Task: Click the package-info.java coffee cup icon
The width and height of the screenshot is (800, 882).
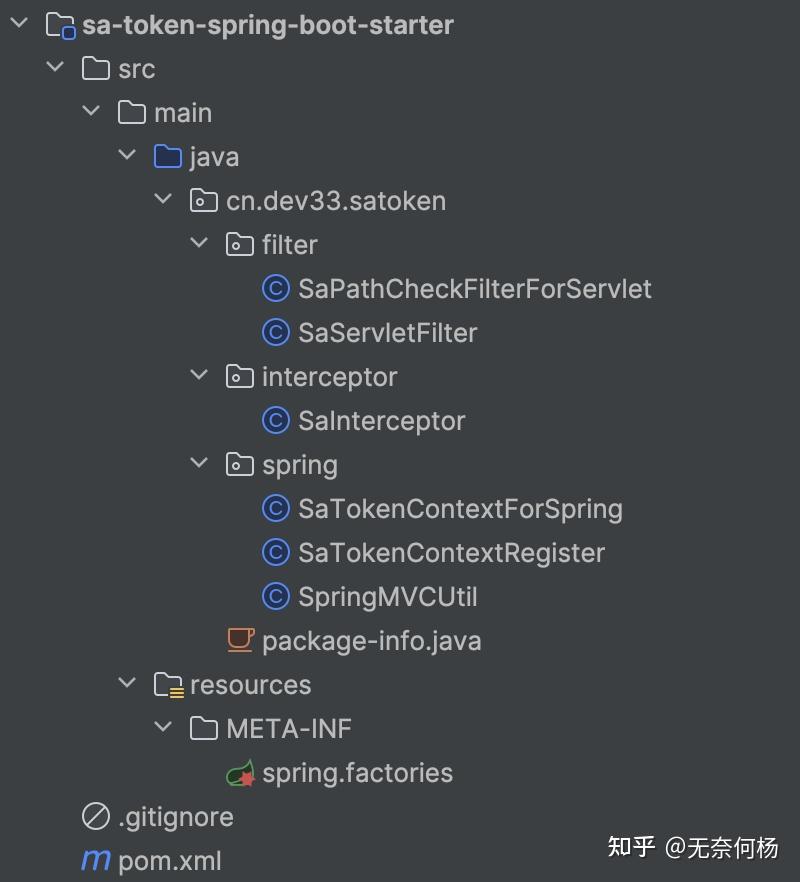Action: tap(240, 641)
